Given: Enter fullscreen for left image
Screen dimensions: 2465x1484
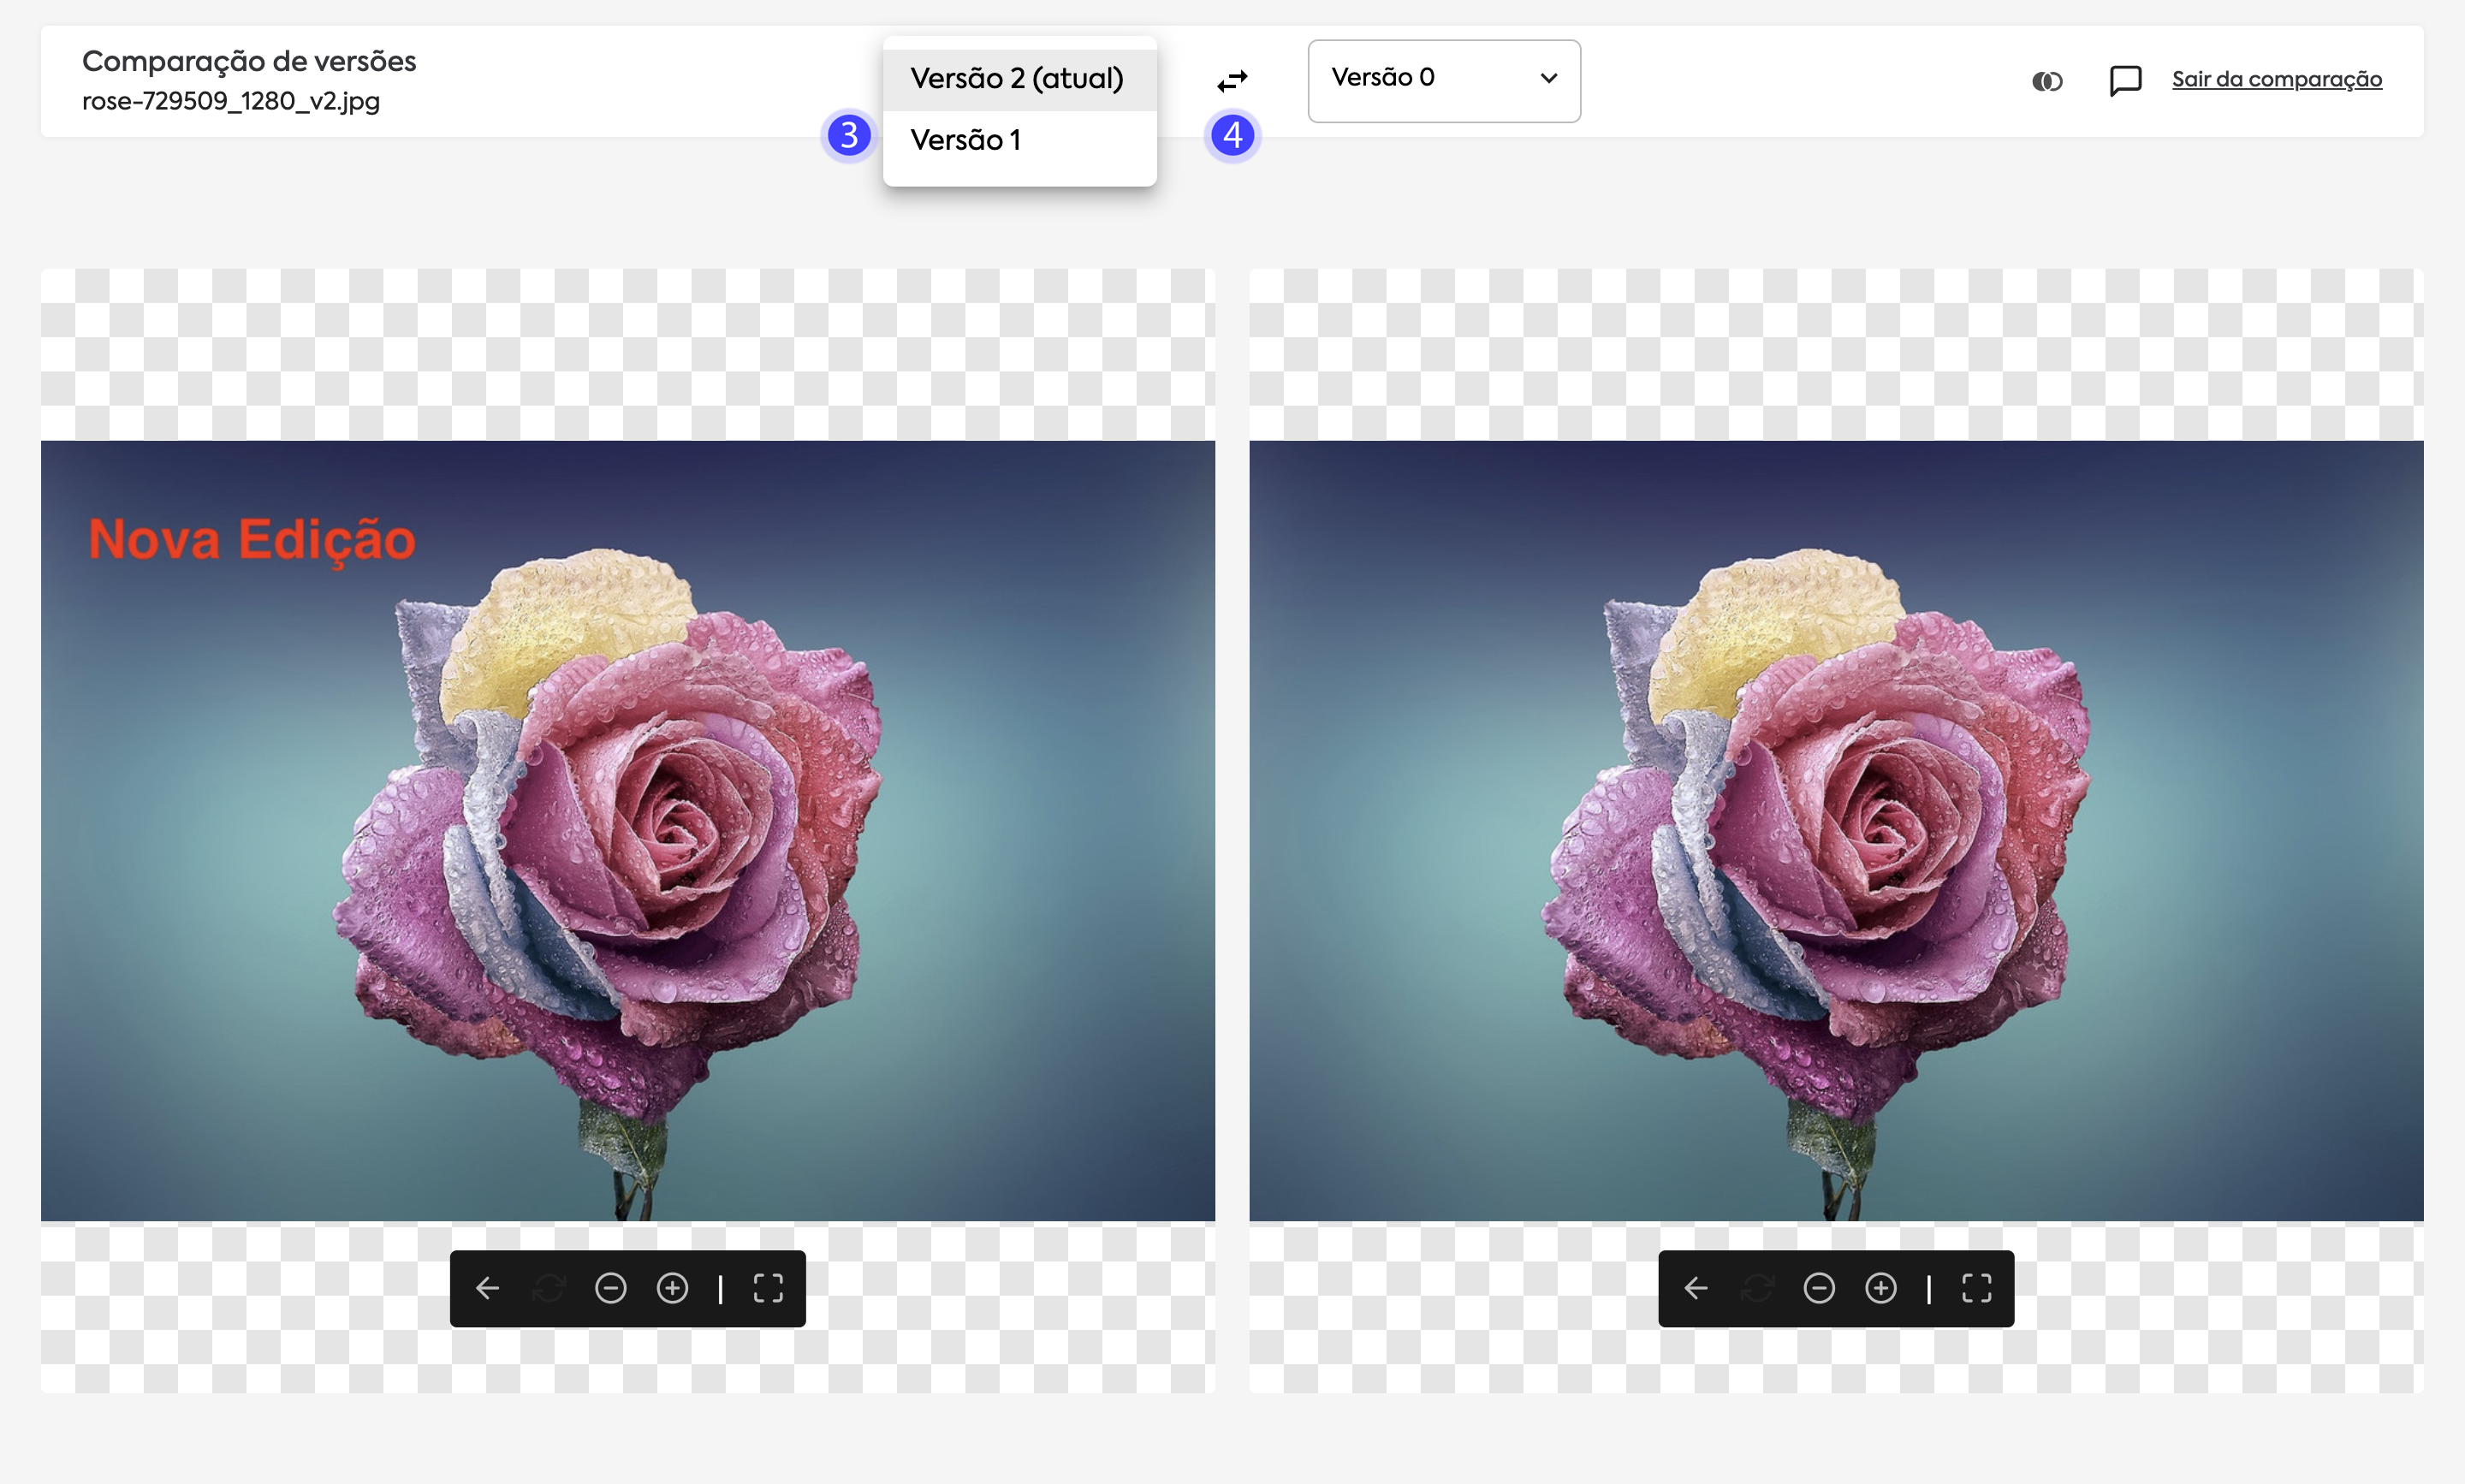Looking at the screenshot, I should (x=768, y=1288).
